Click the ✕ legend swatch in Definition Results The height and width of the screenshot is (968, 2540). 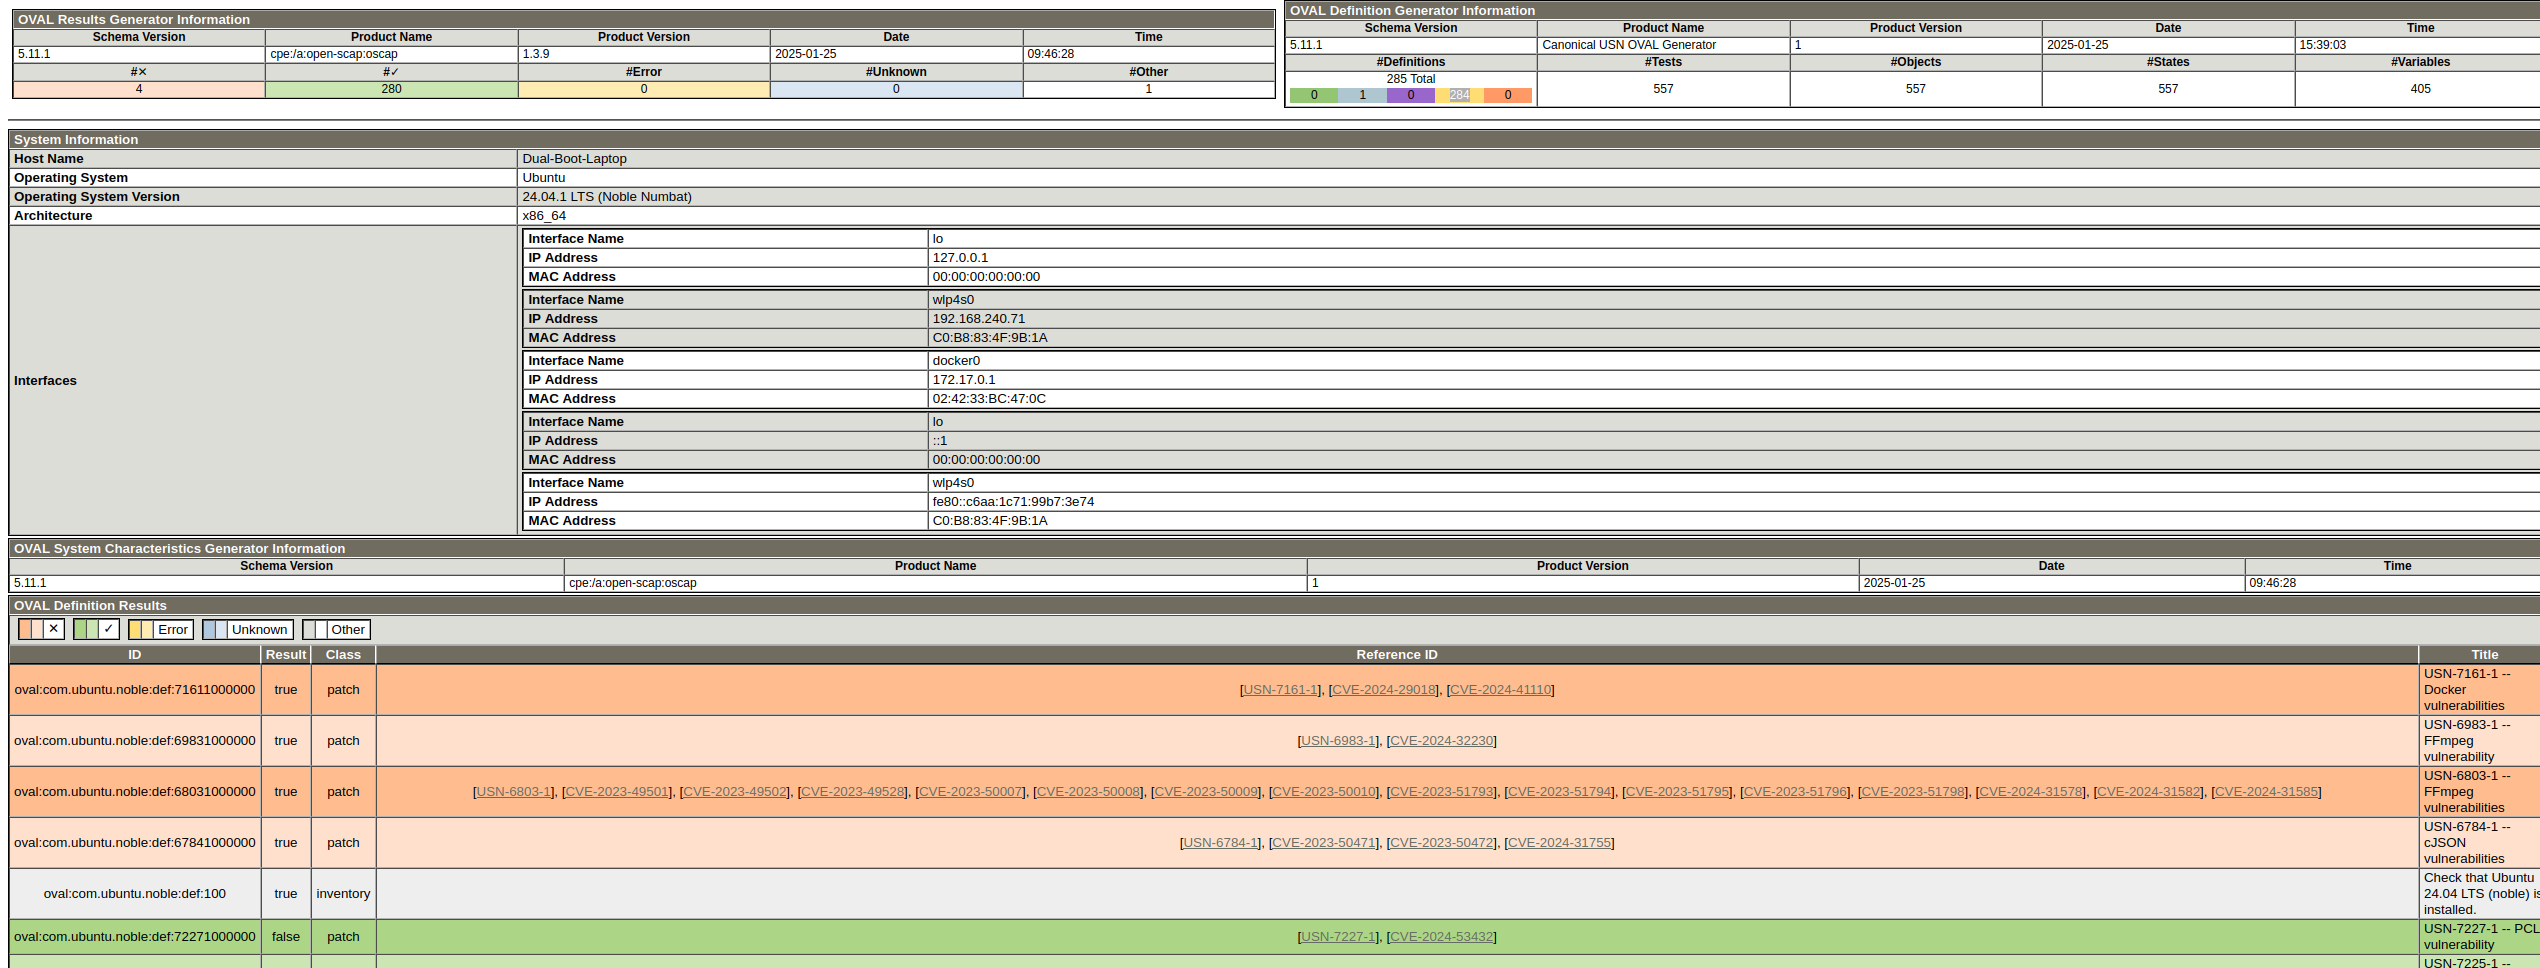click(x=41, y=629)
